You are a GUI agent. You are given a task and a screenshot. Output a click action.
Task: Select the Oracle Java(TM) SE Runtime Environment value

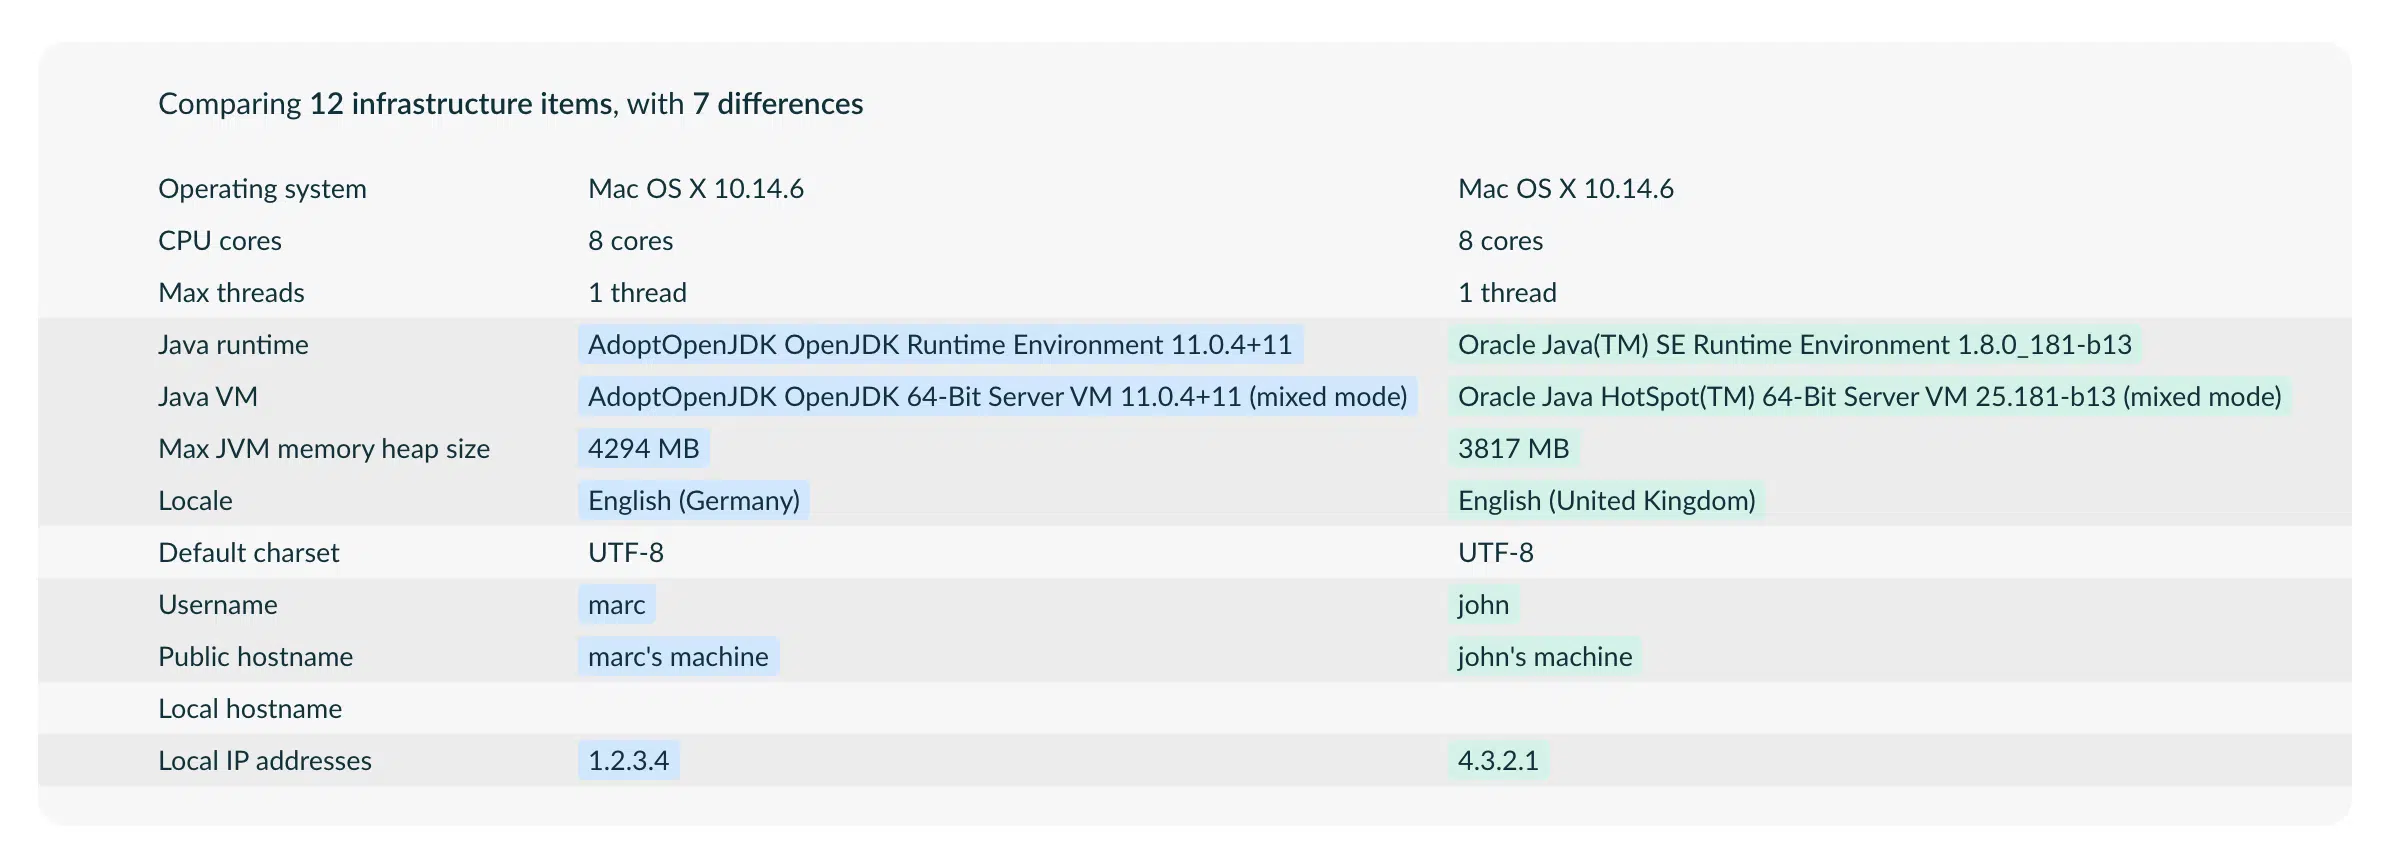click(1795, 345)
